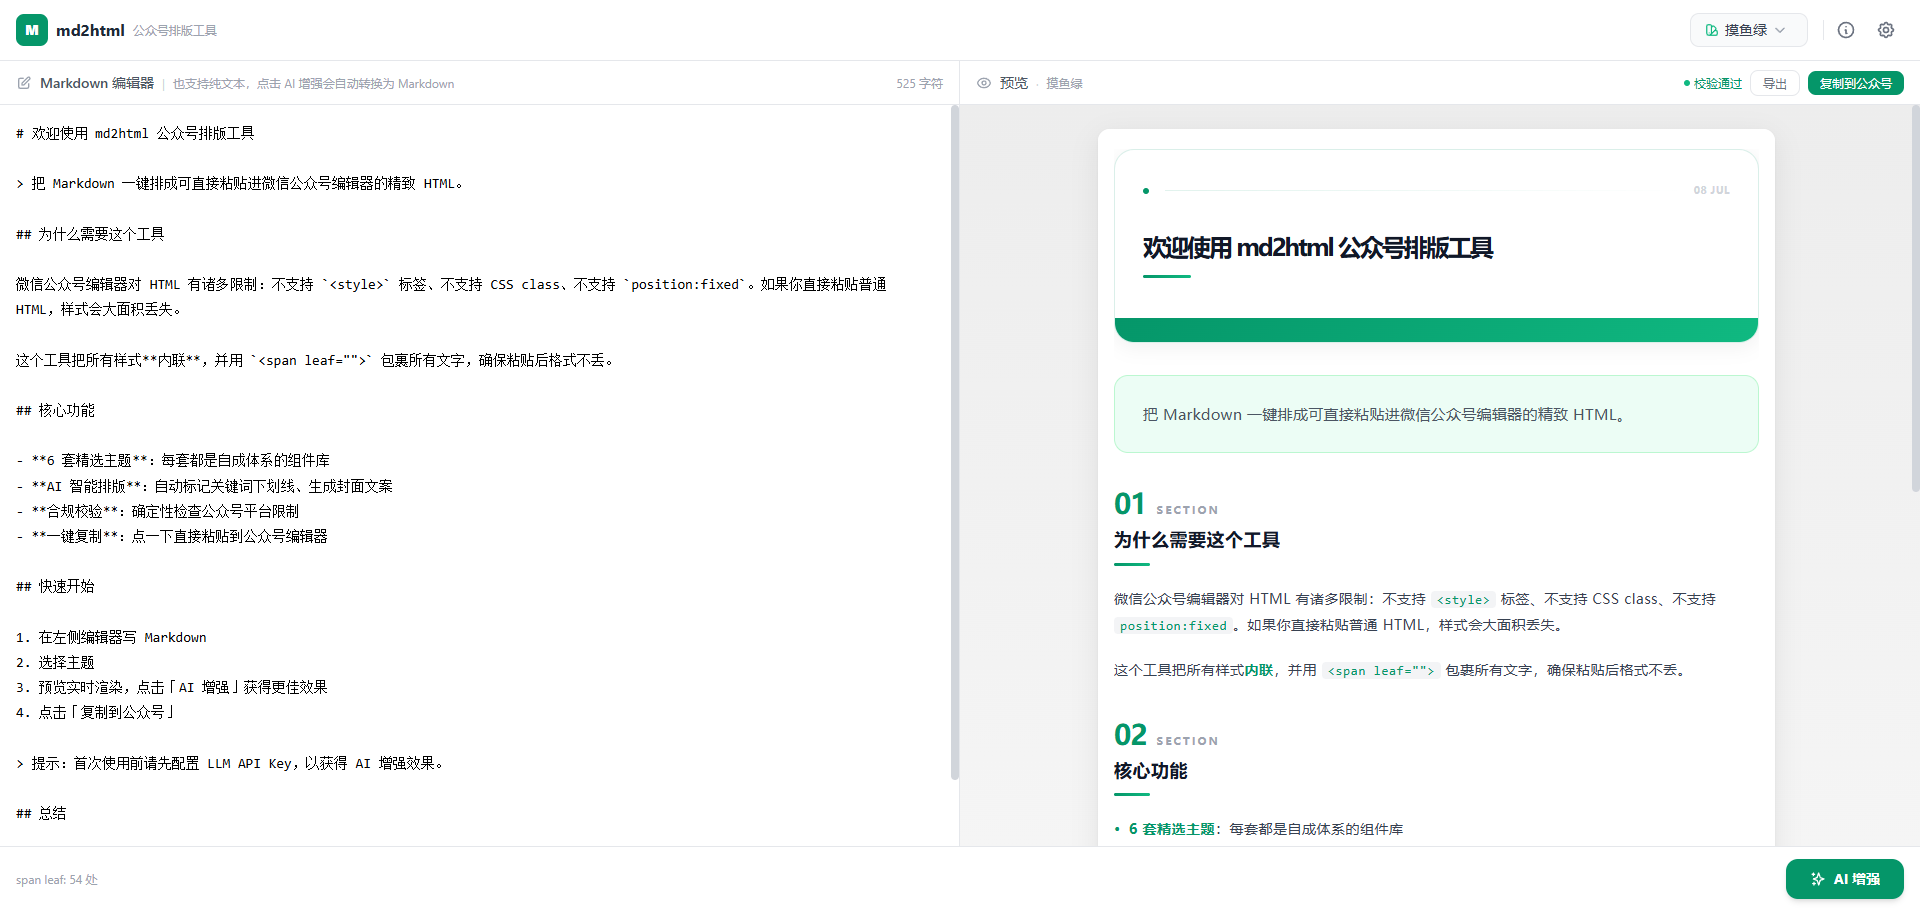Image resolution: width=1920 pixels, height=911 pixels.
Task: Click the hint text 也支持纯文本
Action: (210, 84)
